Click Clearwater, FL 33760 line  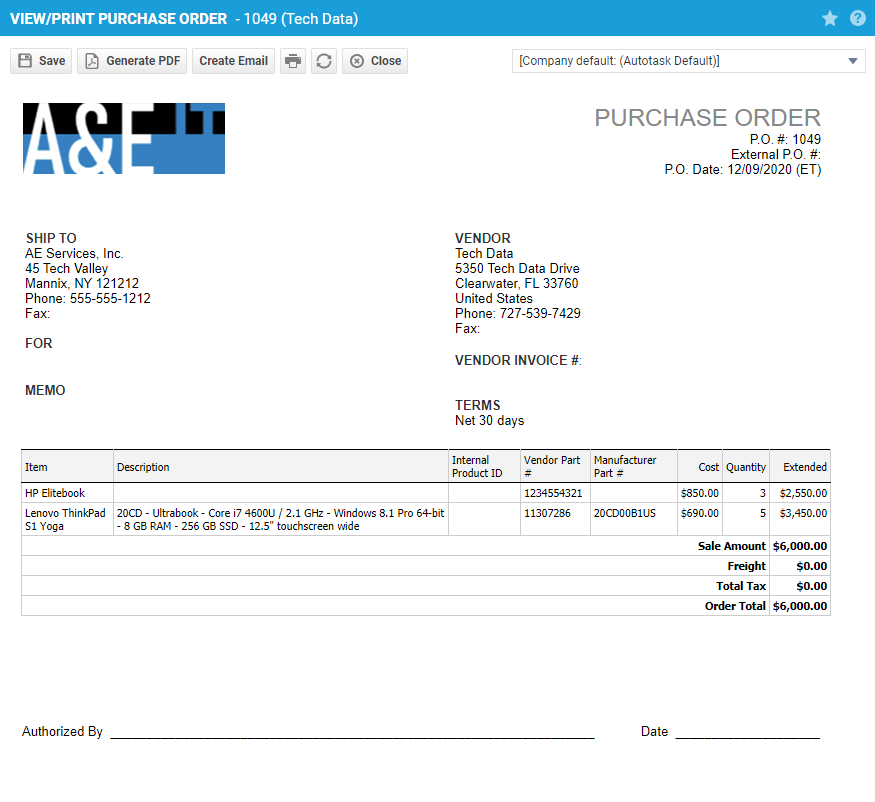click(517, 284)
